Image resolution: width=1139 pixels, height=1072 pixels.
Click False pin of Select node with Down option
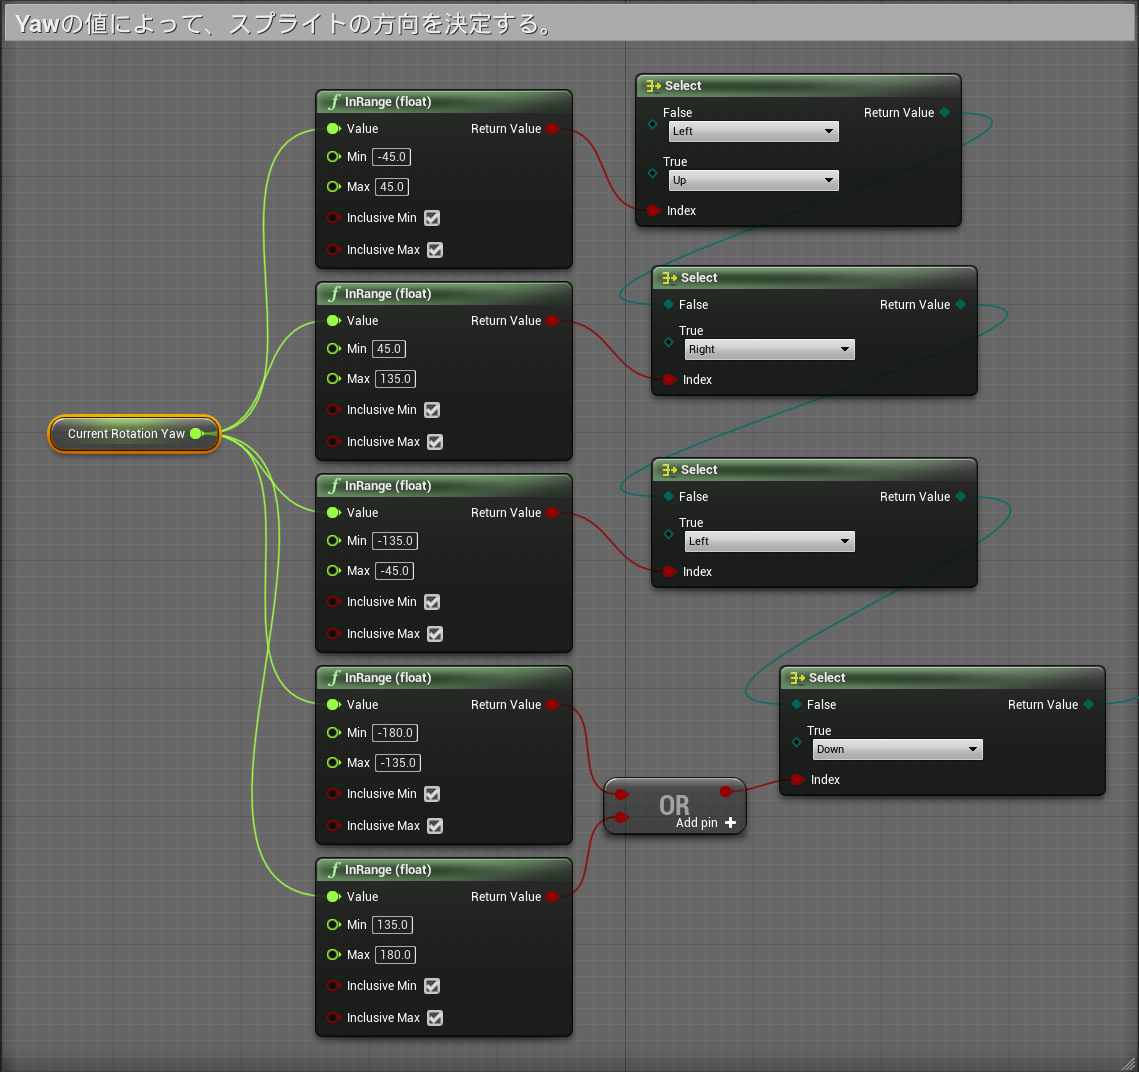point(796,704)
